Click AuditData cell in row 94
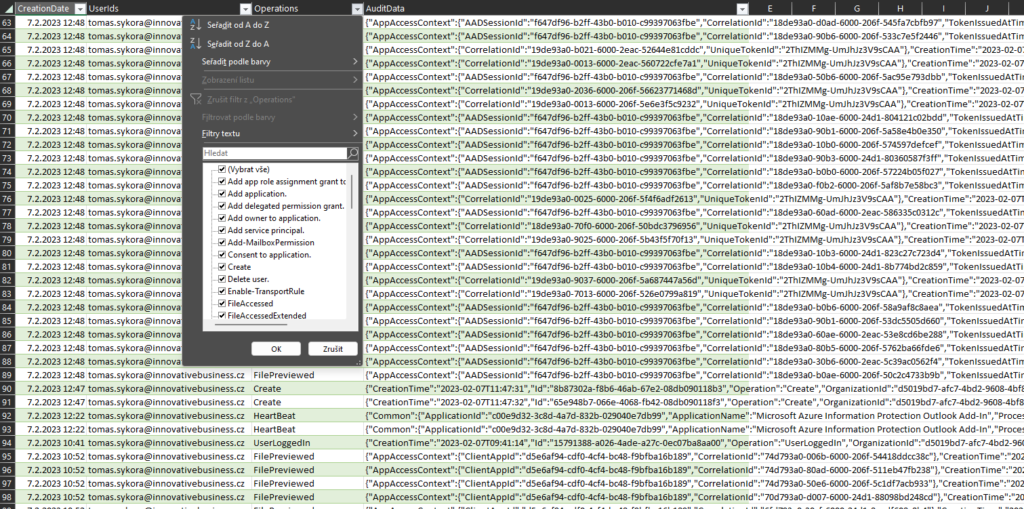Screen dimensions: 1024x509 [x=557, y=443]
